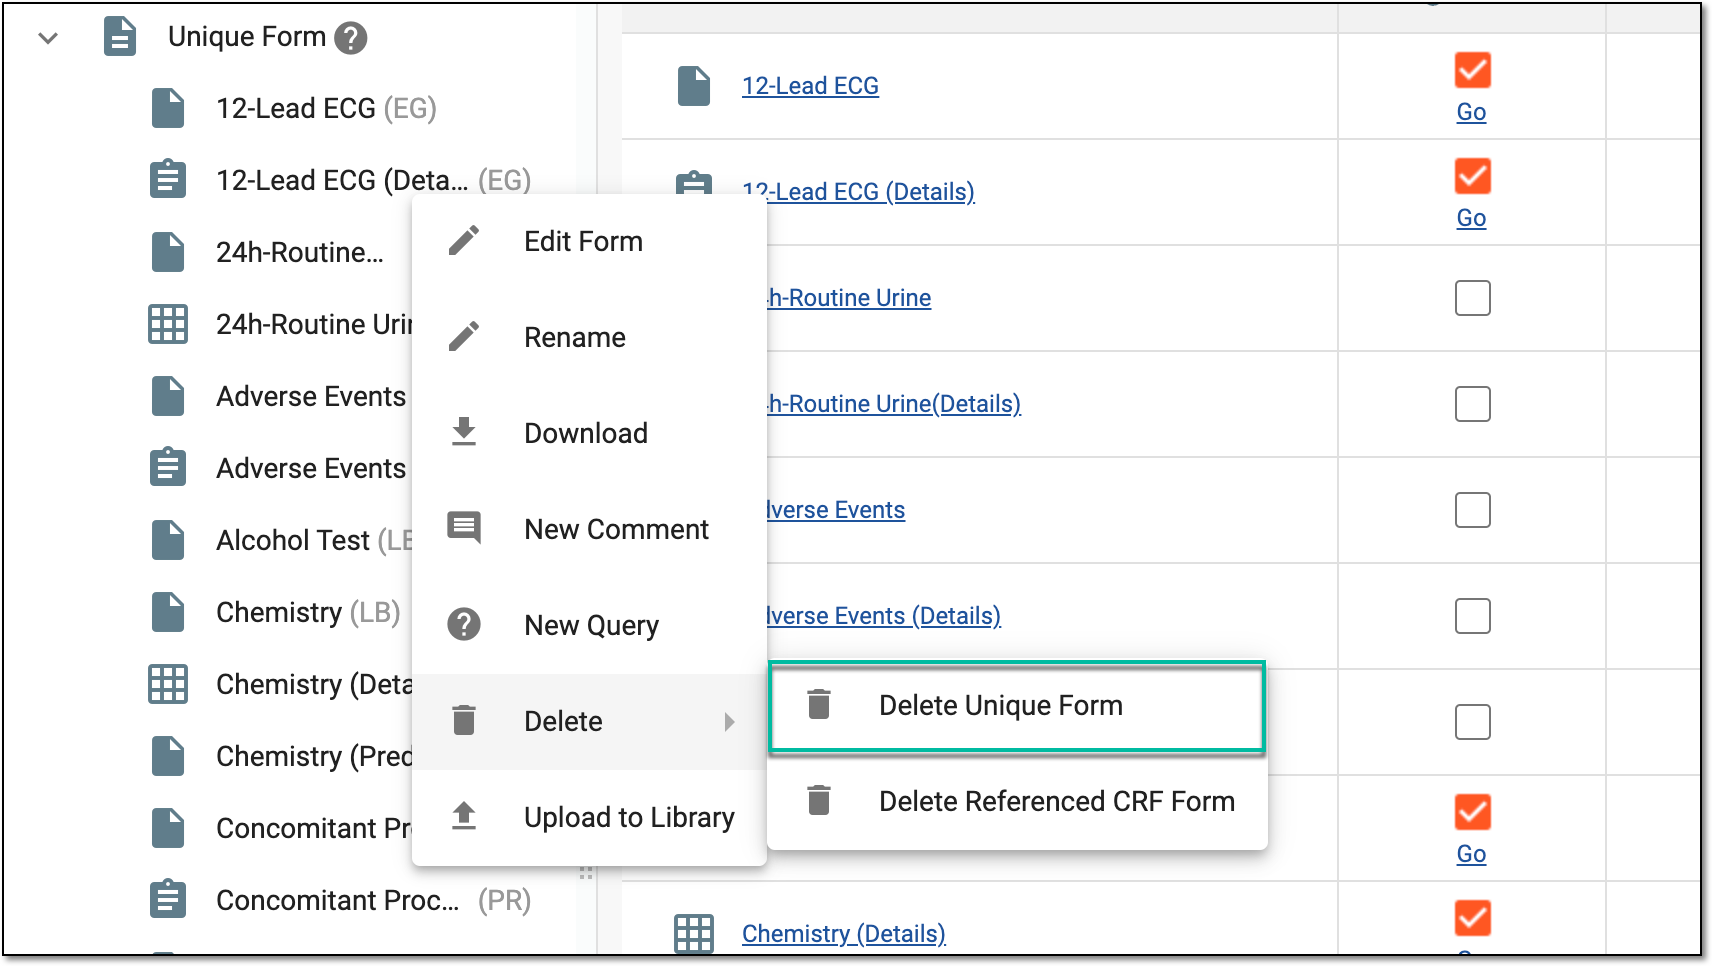
Task: Select 12-Lead ECG (Deta... tree item
Action: click(373, 180)
